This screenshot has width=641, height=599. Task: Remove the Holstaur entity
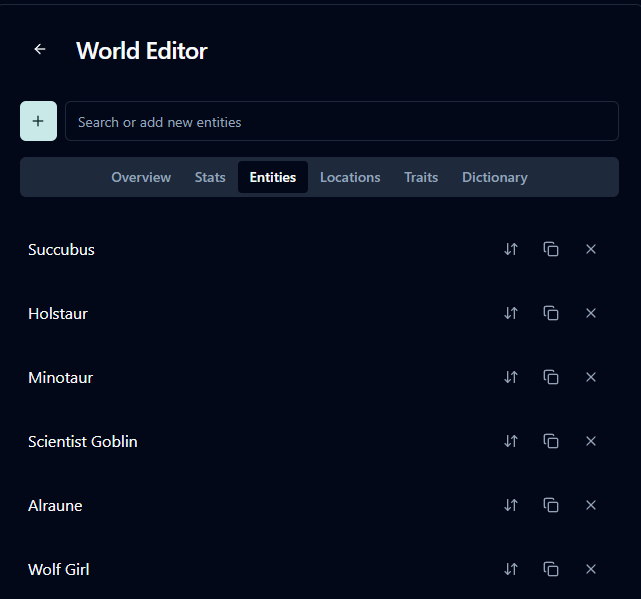591,313
